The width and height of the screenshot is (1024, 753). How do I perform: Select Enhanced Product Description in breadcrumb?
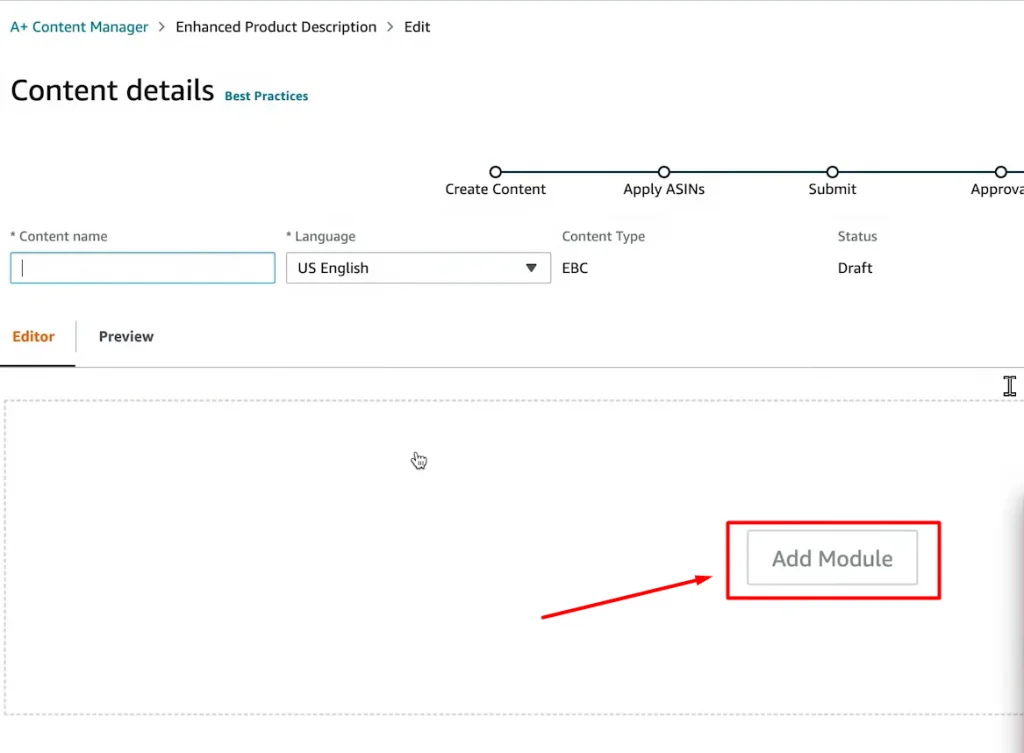(276, 27)
